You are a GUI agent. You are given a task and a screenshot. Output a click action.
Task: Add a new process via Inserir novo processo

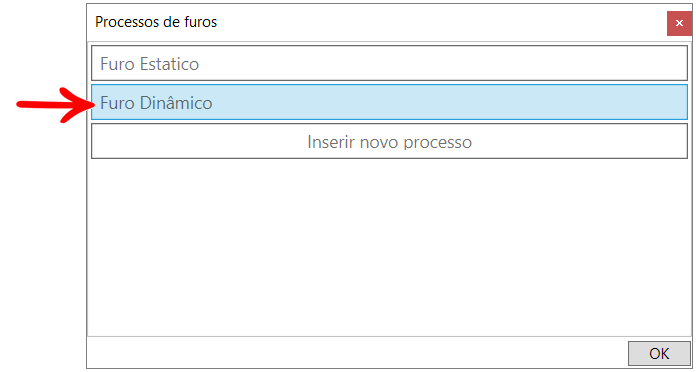pyautogui.click(x=389, y=141)
